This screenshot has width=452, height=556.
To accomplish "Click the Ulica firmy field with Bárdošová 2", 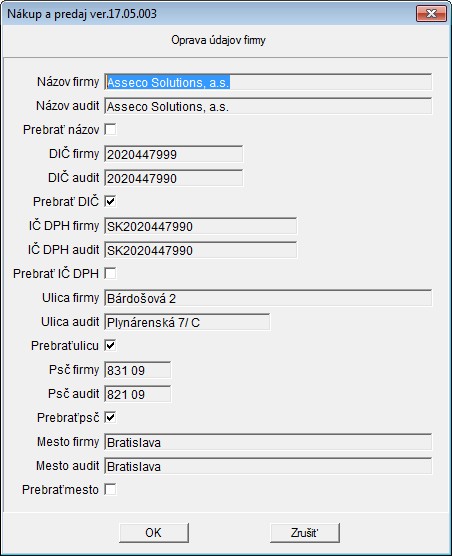I will (x=268, y=298).
